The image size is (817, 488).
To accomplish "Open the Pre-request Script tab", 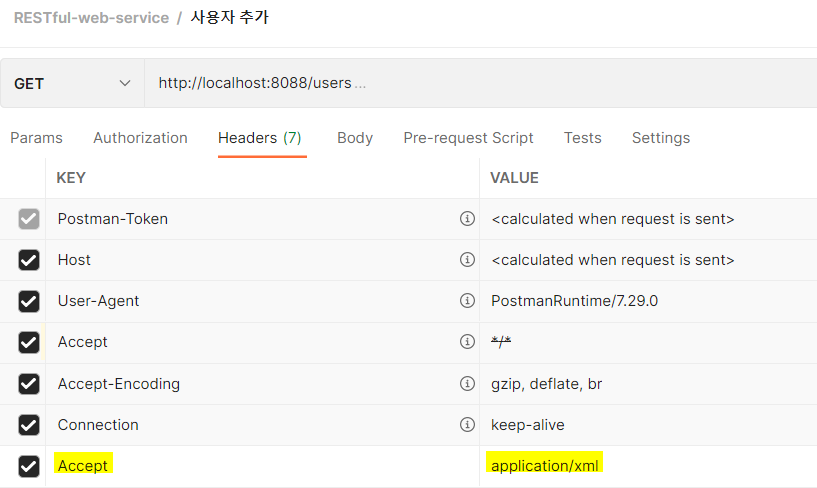I will pyautogui.click(x=468, y=138).
